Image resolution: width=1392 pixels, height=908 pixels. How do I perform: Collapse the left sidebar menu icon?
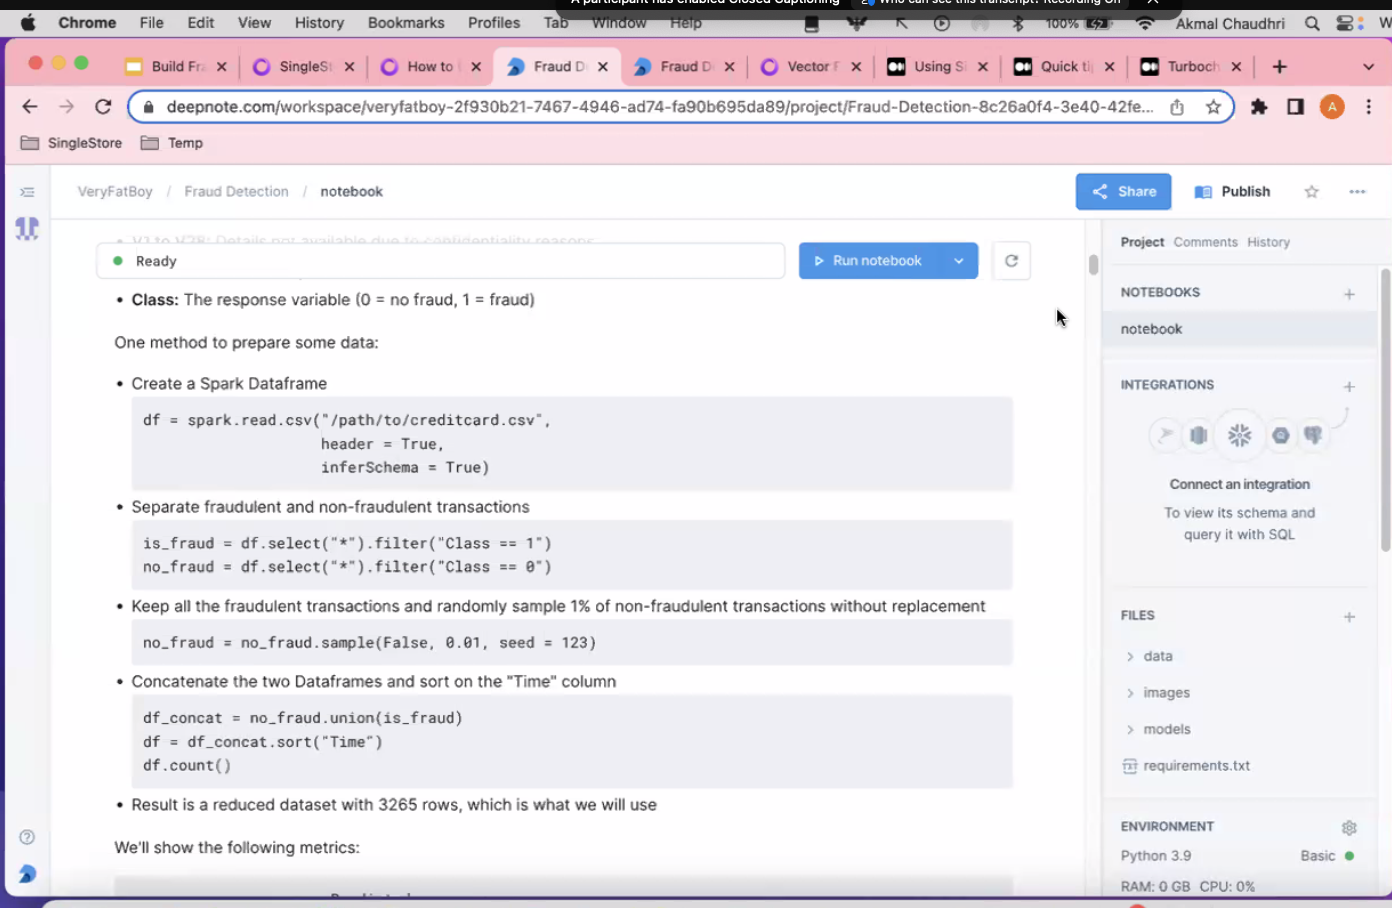(27, 192)
